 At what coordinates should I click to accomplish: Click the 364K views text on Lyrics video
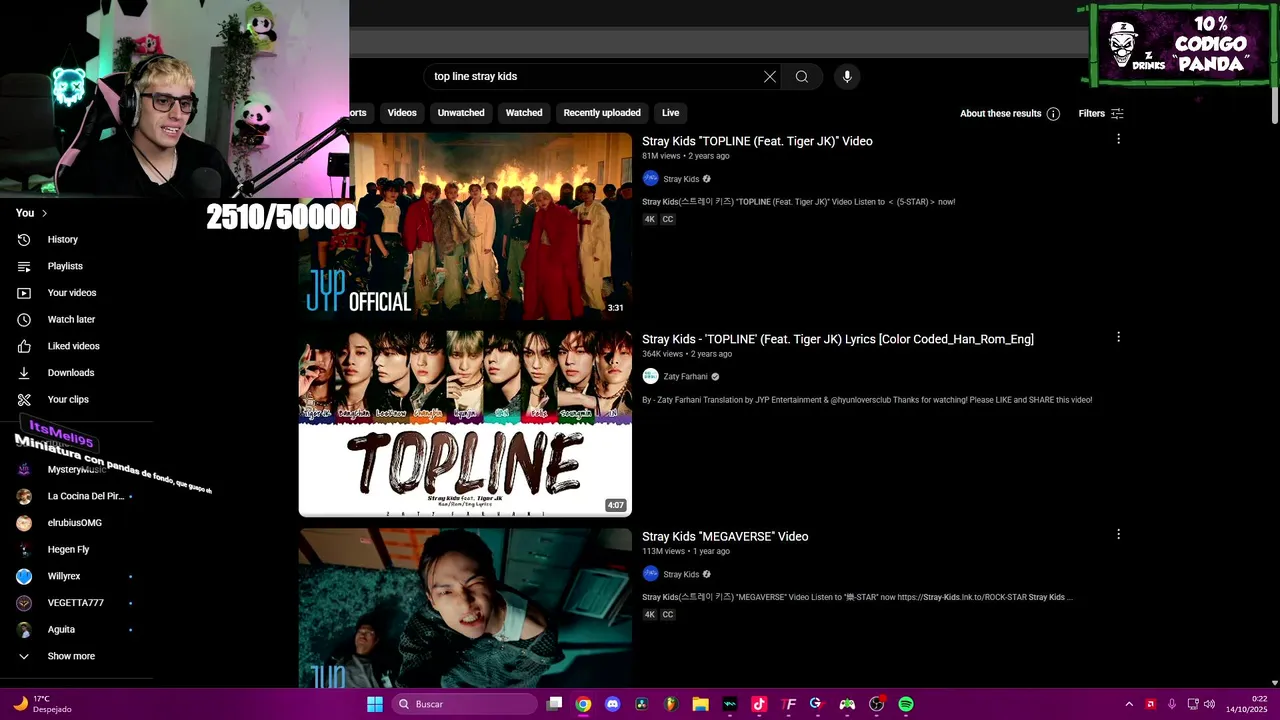662,354
